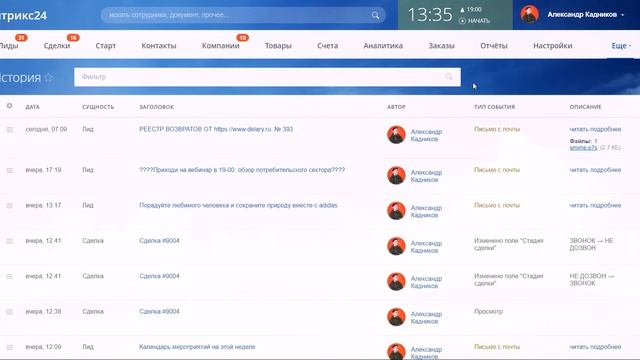The image size is (640, 360).
Task: Click author avatar in Просмотр row
Action: (x=396, y=317)
